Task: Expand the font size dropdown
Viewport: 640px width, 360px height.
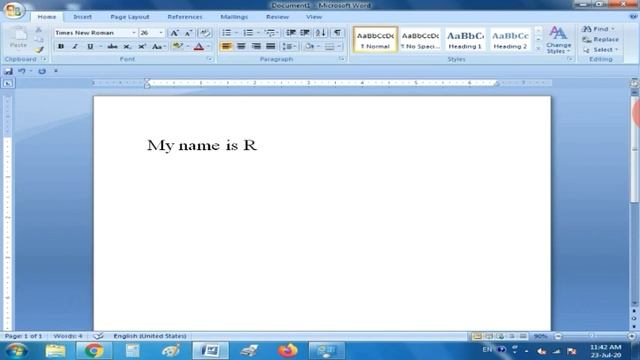Action: pyautogui.click(x=161, y=33)
